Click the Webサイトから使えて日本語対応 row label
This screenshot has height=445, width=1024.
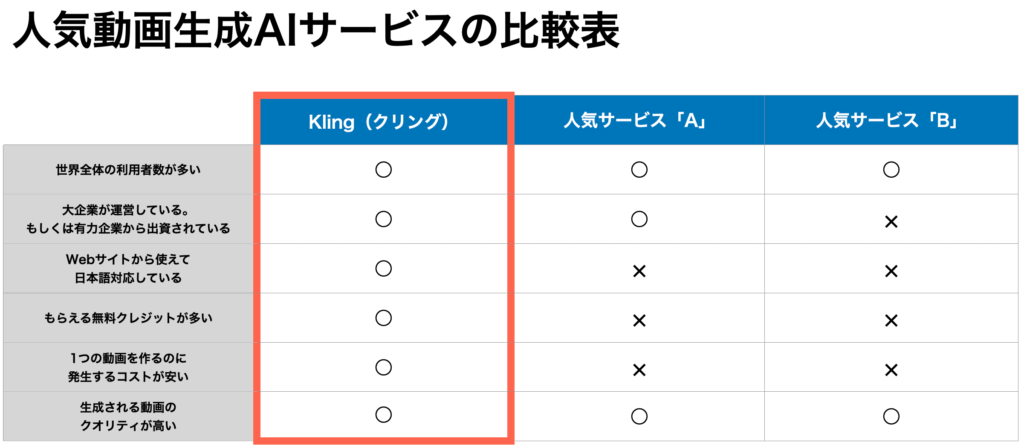(129, 268)
